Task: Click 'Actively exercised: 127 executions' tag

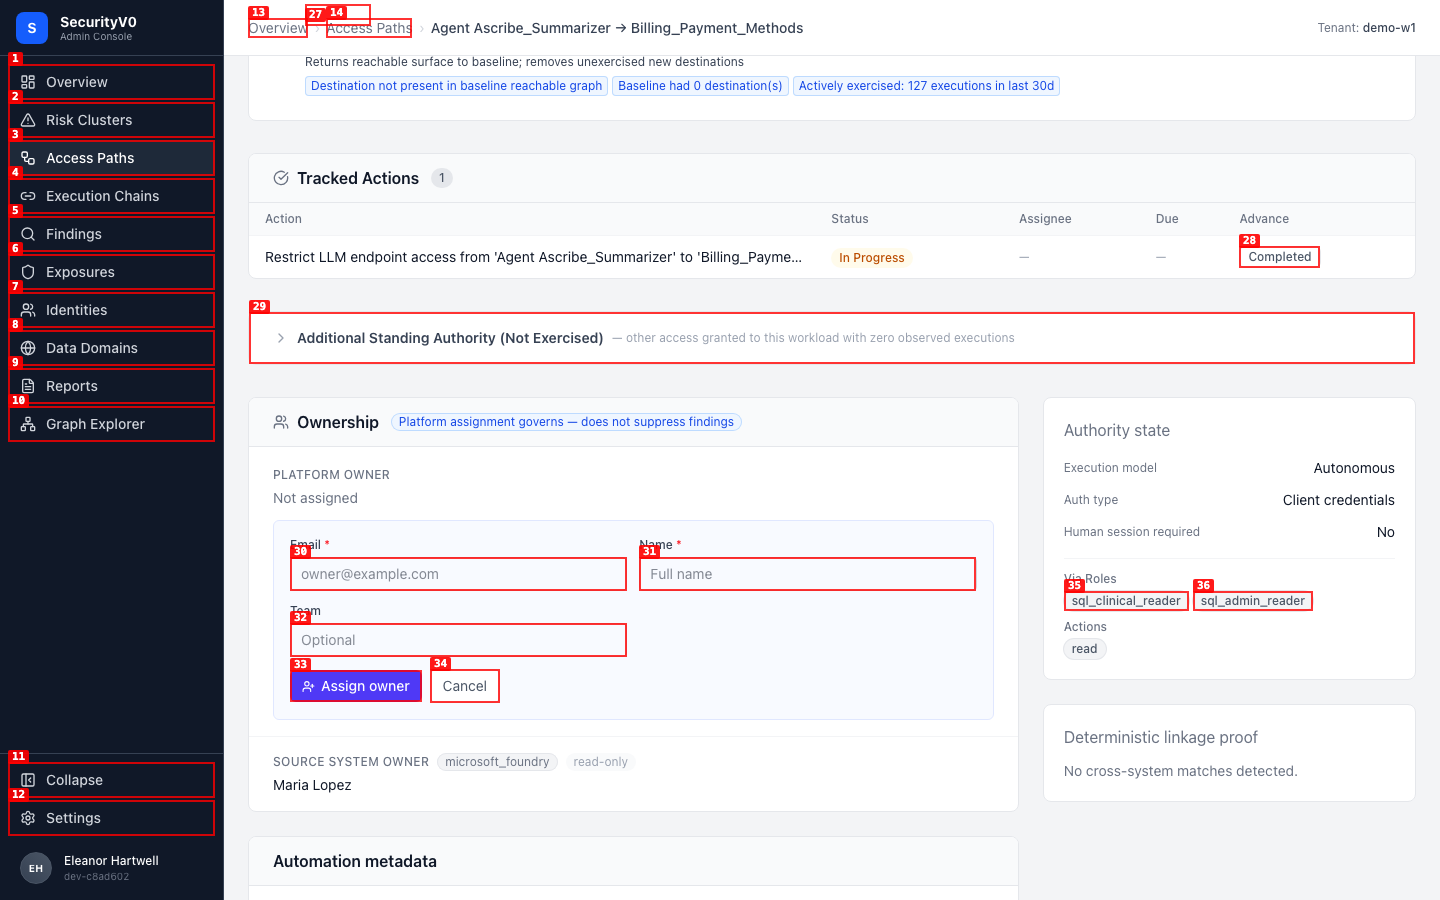Action: (926, 86)
